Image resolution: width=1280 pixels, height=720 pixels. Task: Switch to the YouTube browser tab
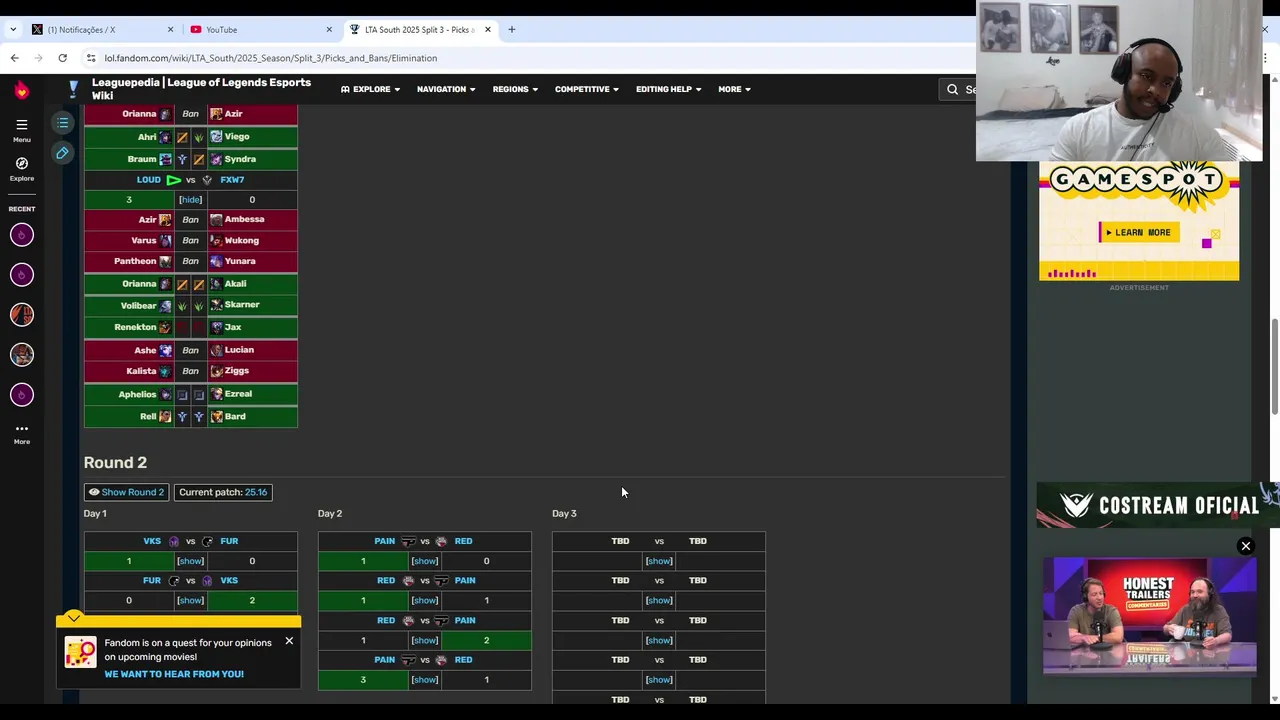pyautogui.click(x=262, y=29)
